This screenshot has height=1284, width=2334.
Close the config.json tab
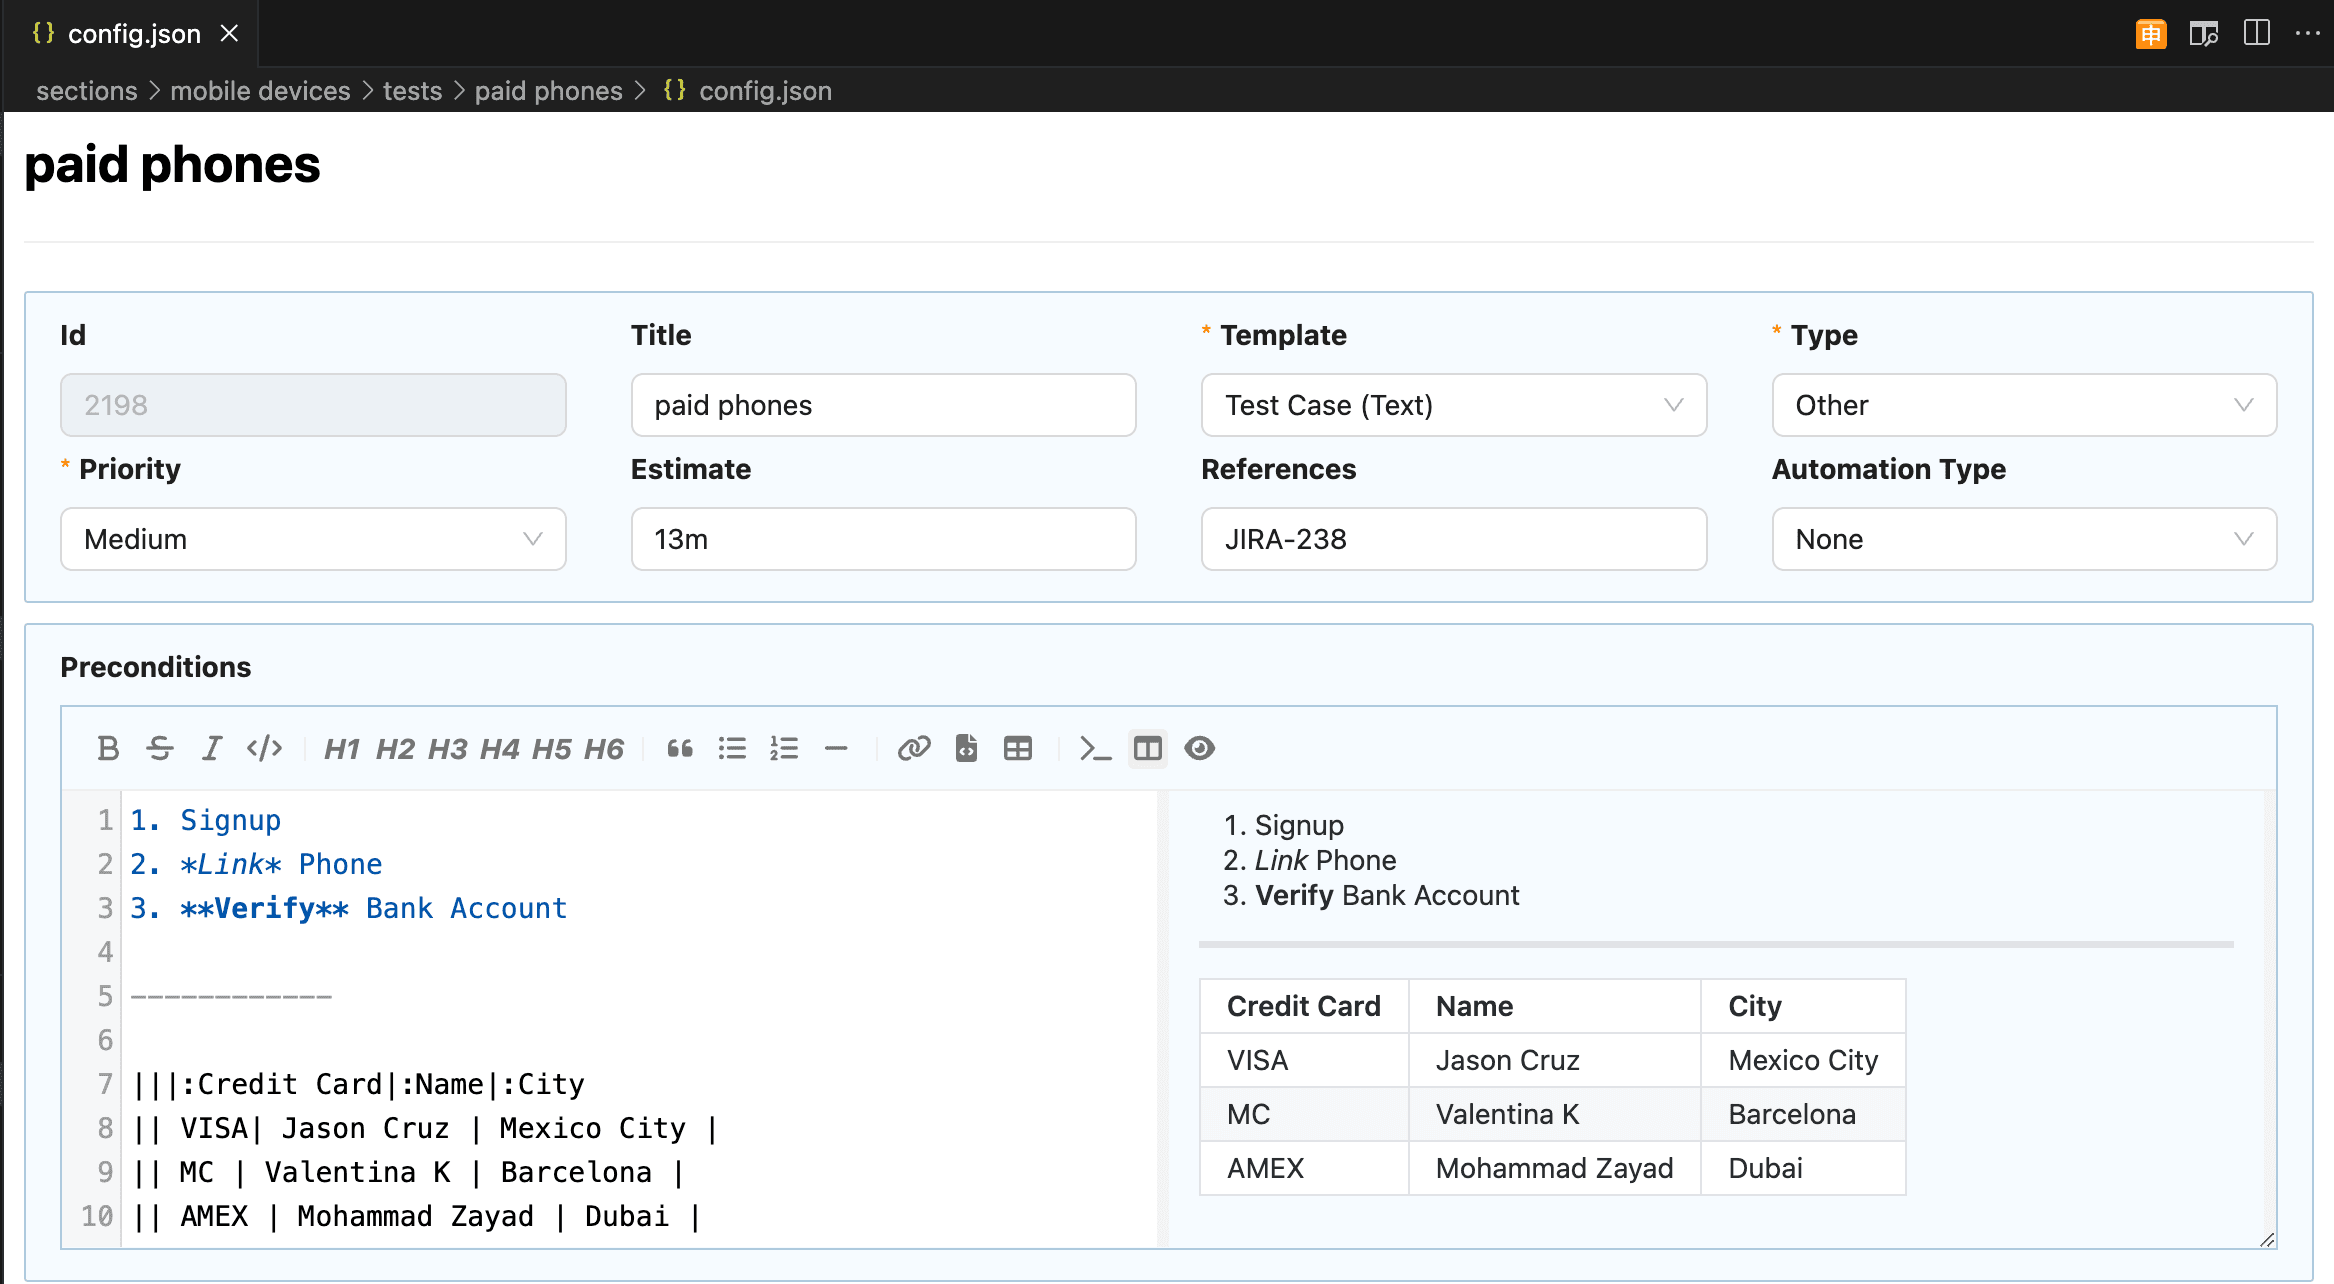[x=230, y=33]
